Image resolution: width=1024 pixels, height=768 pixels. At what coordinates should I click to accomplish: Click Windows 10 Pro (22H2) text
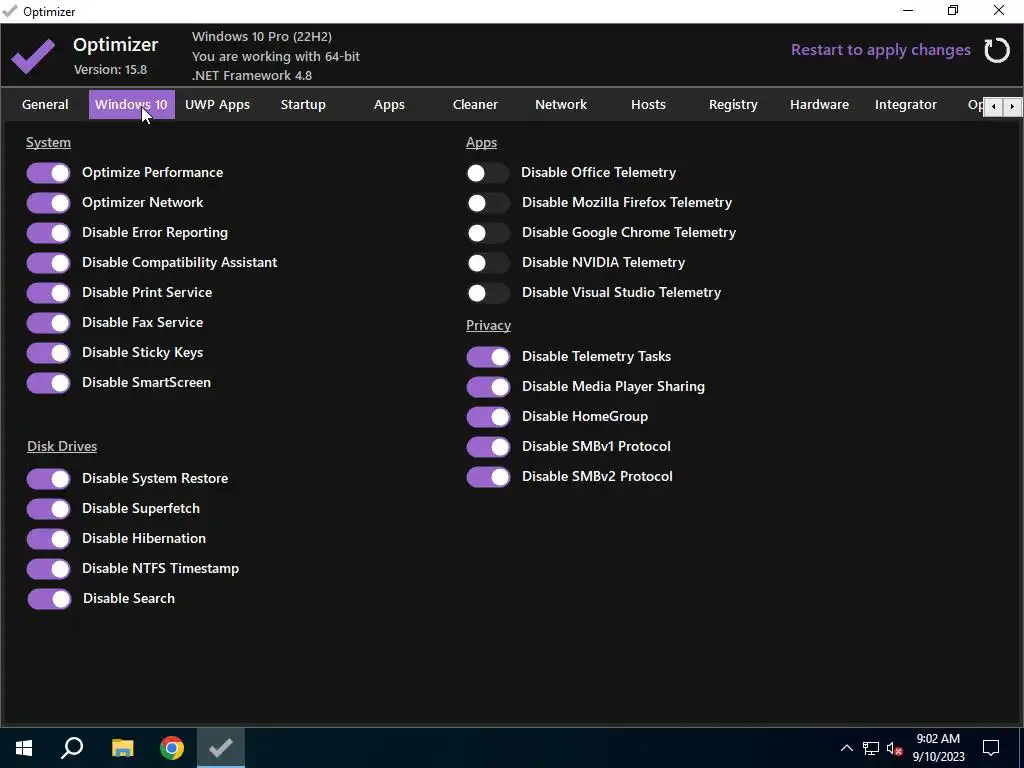pyautogui.click(x=262, y=37)
